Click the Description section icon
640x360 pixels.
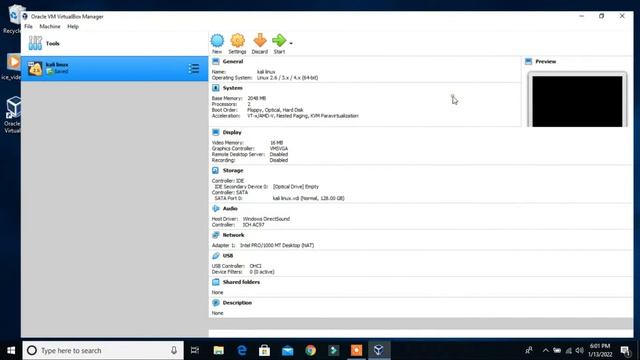(x=216, y=303)
